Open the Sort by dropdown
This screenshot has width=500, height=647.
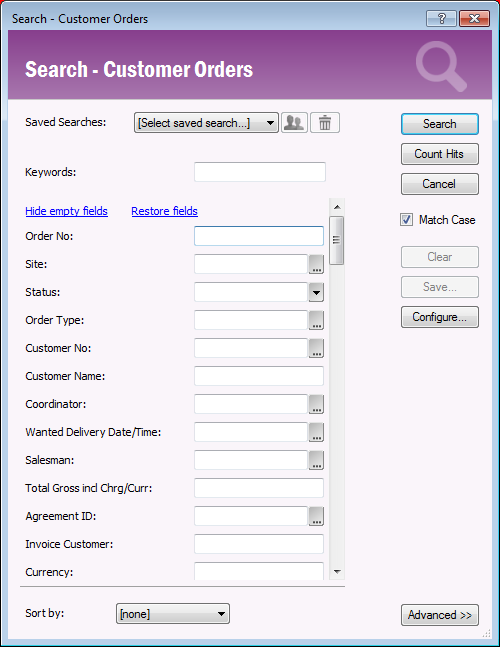173,614
